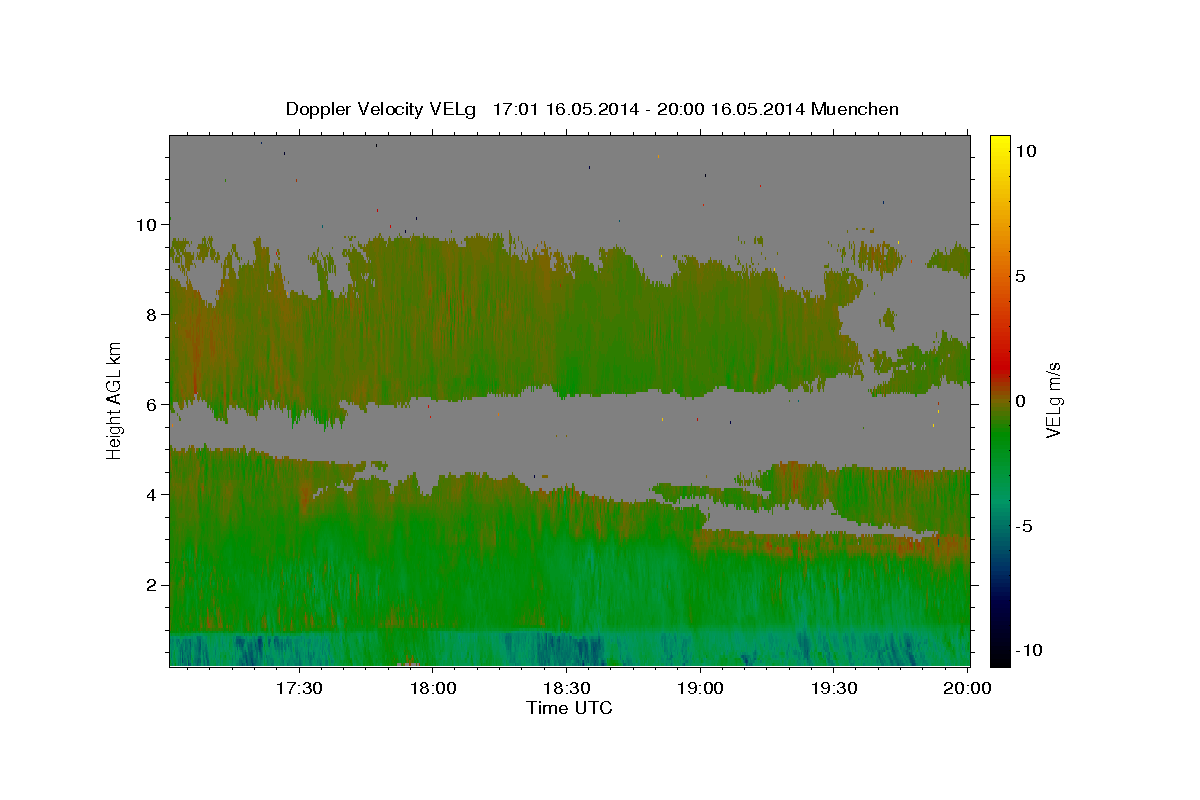Viewport: 1200px width, 800px height.
Task: Click the height axis label 4
Action: (152, 495)
